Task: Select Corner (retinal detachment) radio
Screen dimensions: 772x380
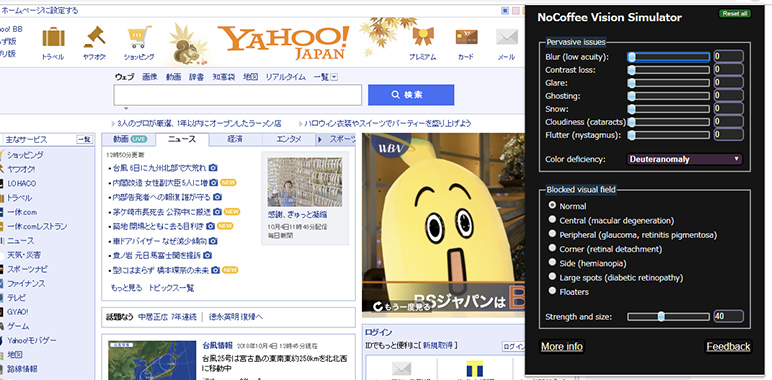Action: click(552, 248)
